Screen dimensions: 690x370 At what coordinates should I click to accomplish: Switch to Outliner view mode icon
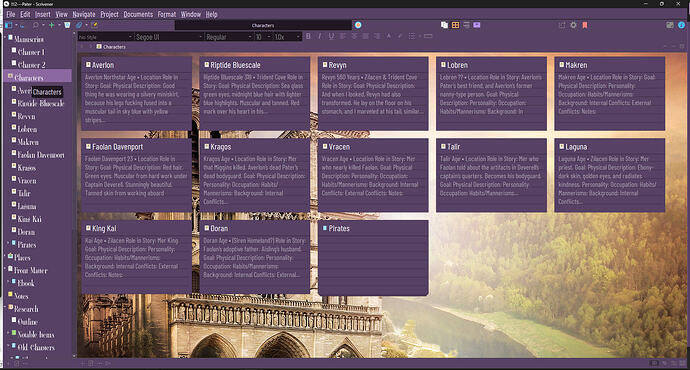pyautogui.click(x=466, y=25)
